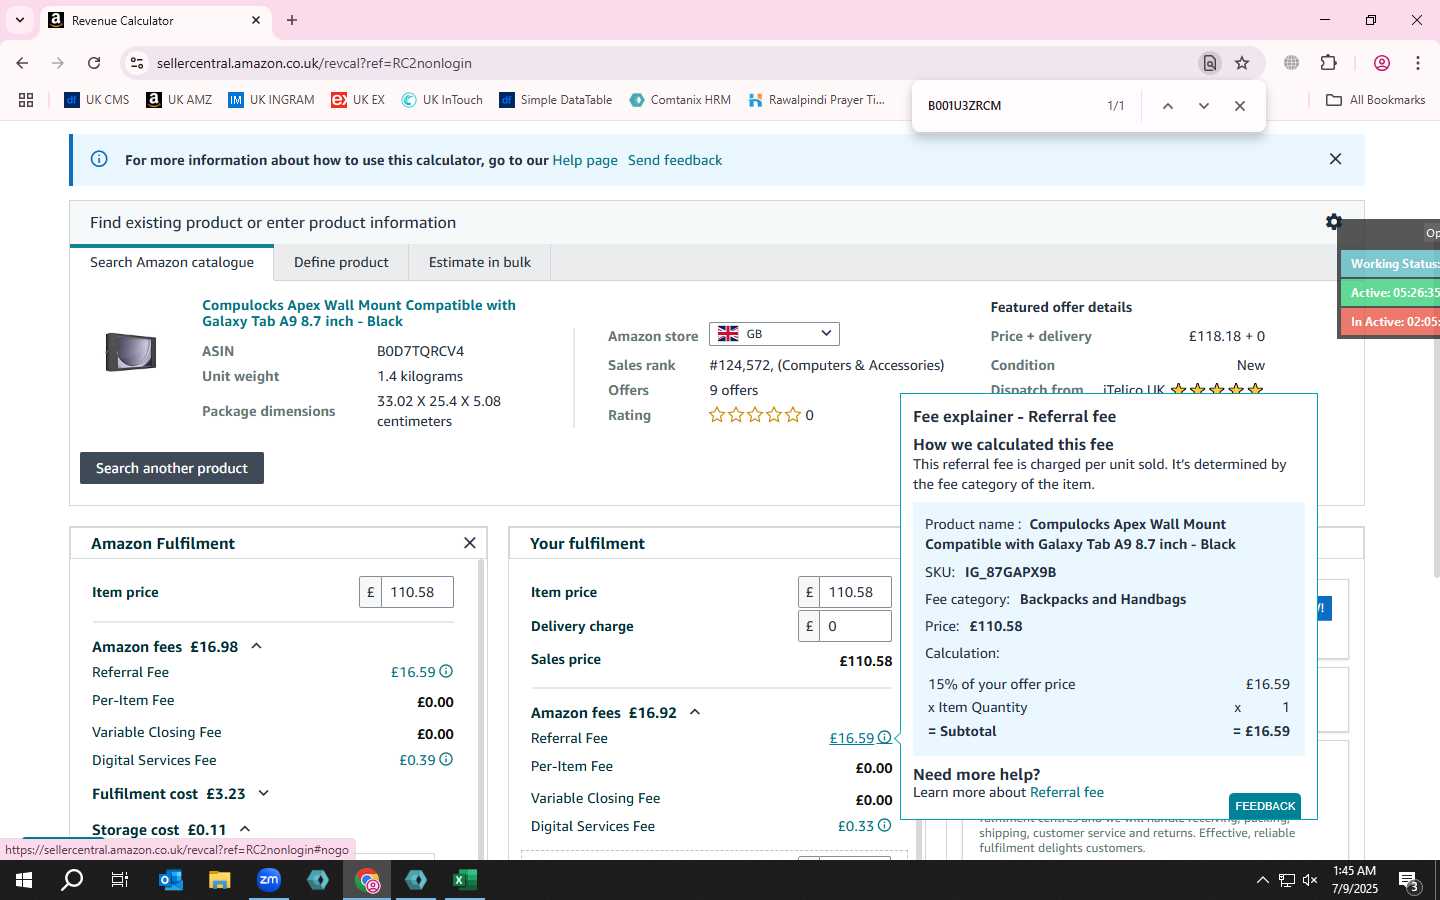
Task: Go to next find-in-page result
Action: pos(1204,106)
